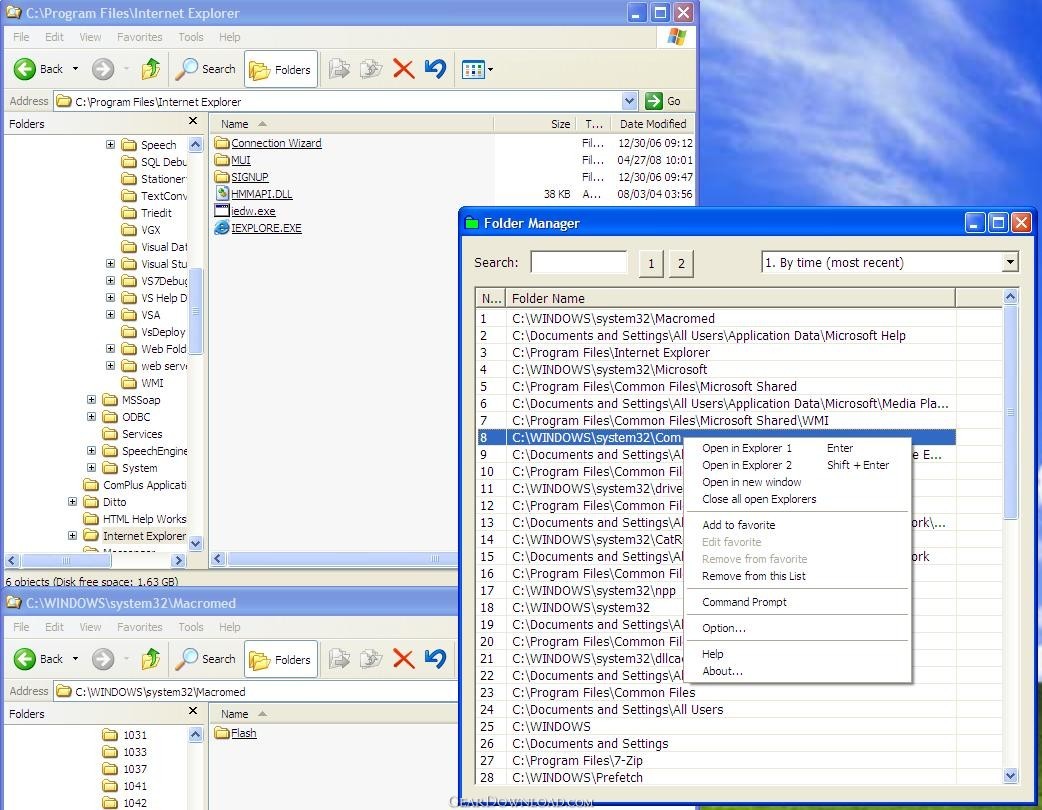Sort by Date Modified column
Screen dimensions: 1042x810
654,124
